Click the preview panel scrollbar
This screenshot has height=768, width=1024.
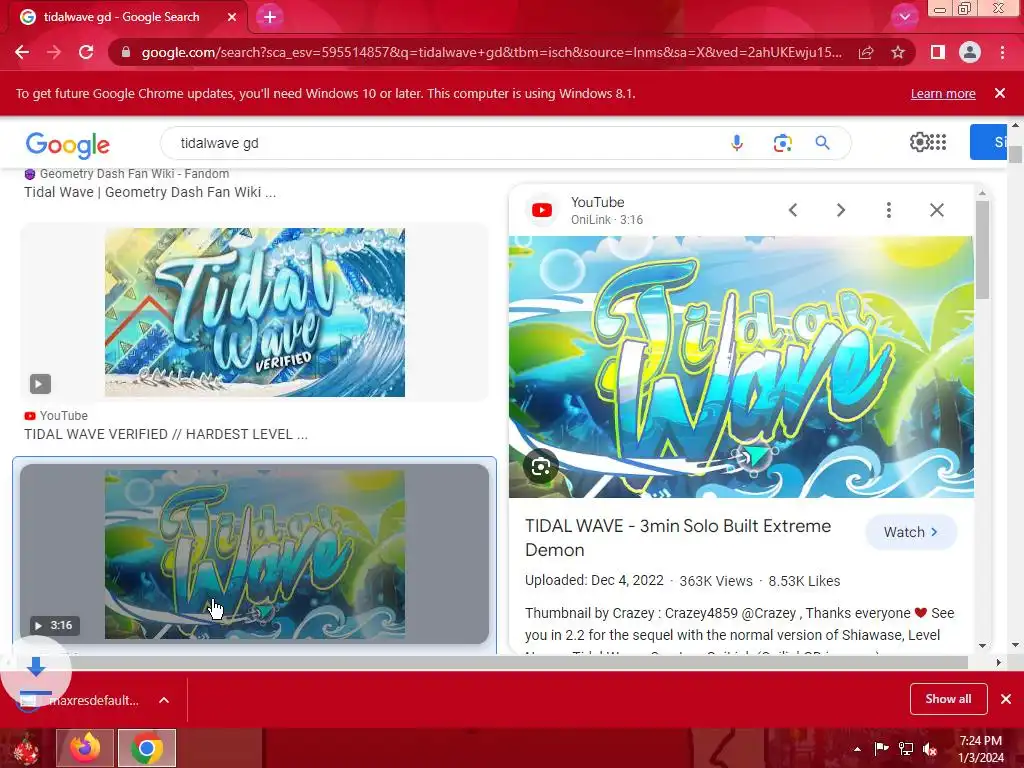tap(982, 248)
